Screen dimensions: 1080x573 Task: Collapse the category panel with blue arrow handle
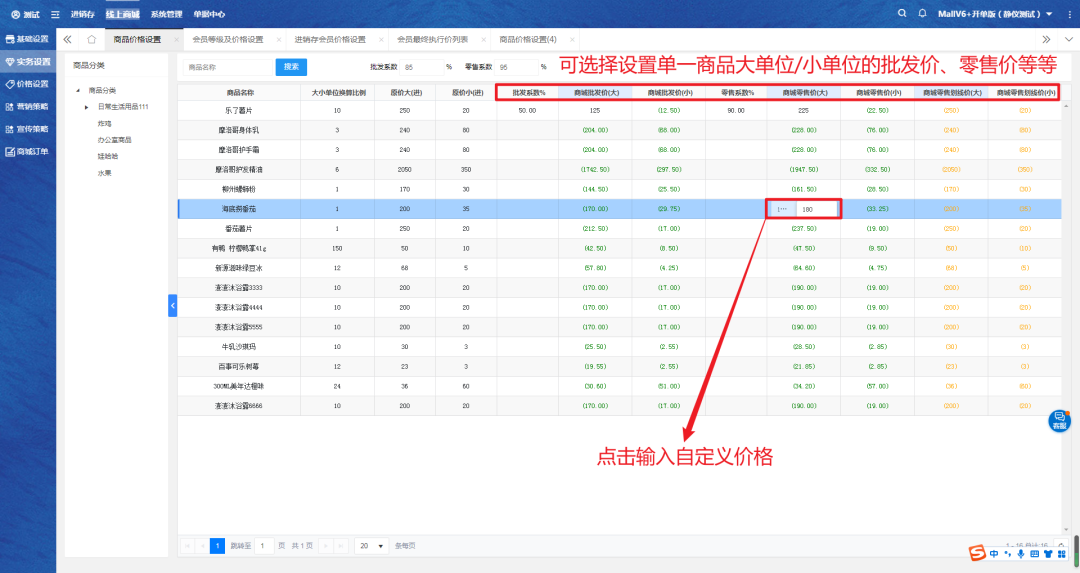tap(172, 305)
